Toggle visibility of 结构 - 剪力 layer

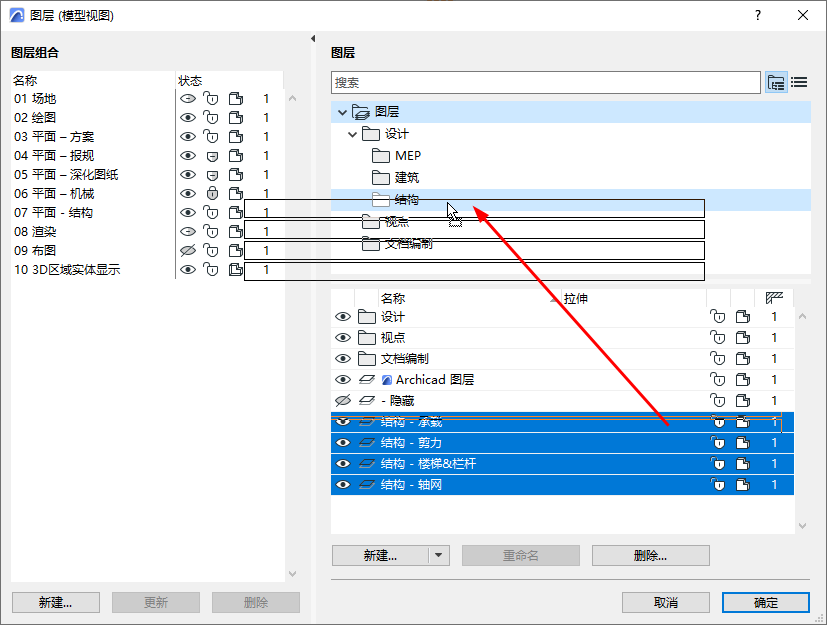[343, 443]
